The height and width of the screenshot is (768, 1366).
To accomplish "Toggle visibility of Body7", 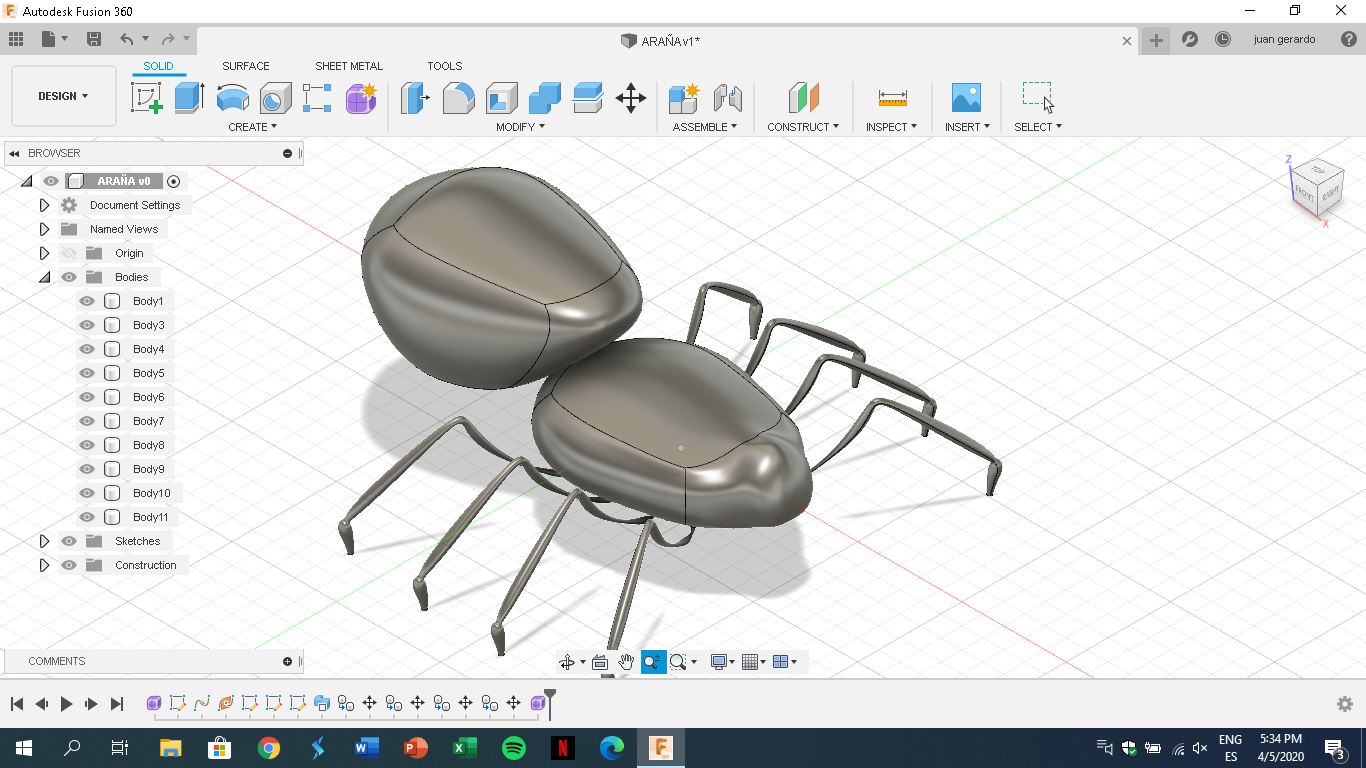I will pos(86,420).
